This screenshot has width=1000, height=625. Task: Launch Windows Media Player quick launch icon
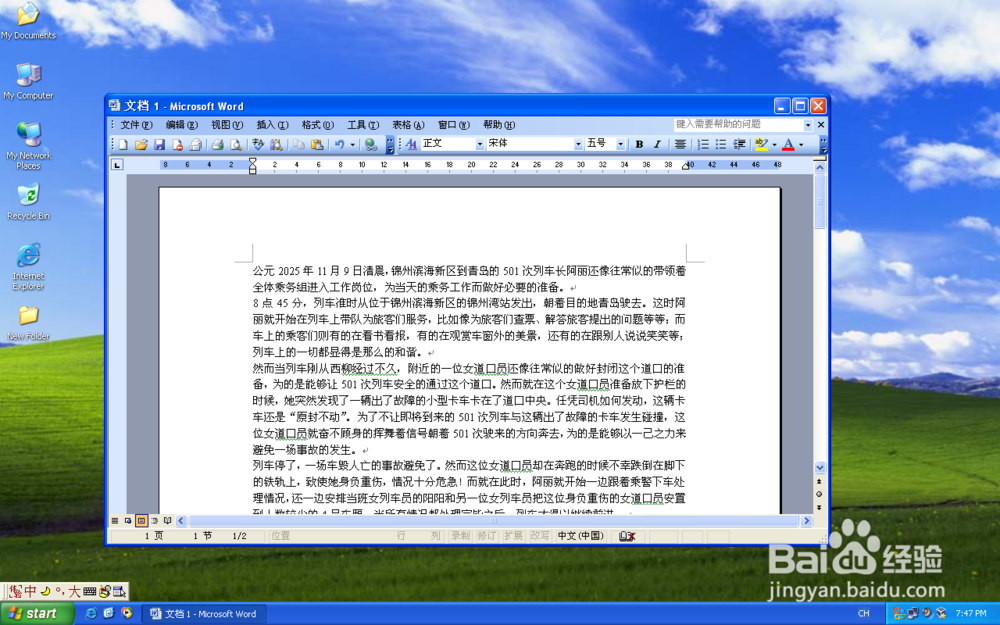tap(126, 613)
